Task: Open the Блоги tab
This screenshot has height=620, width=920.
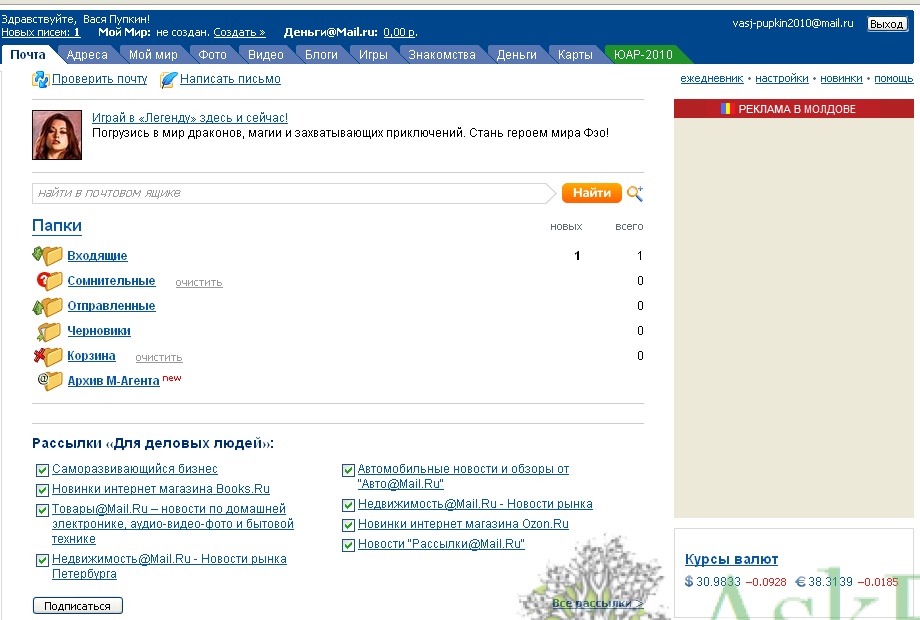Action: [x=321, y=55]
